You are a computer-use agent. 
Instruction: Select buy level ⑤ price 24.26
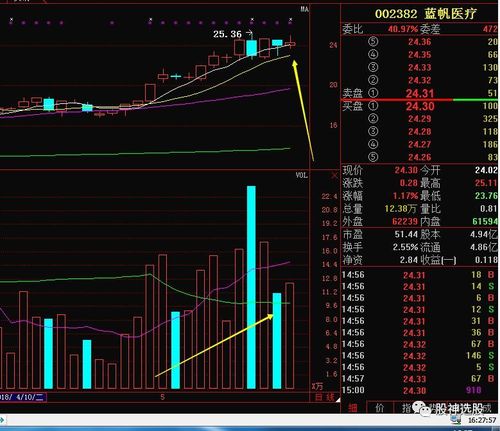click(419, 157)
